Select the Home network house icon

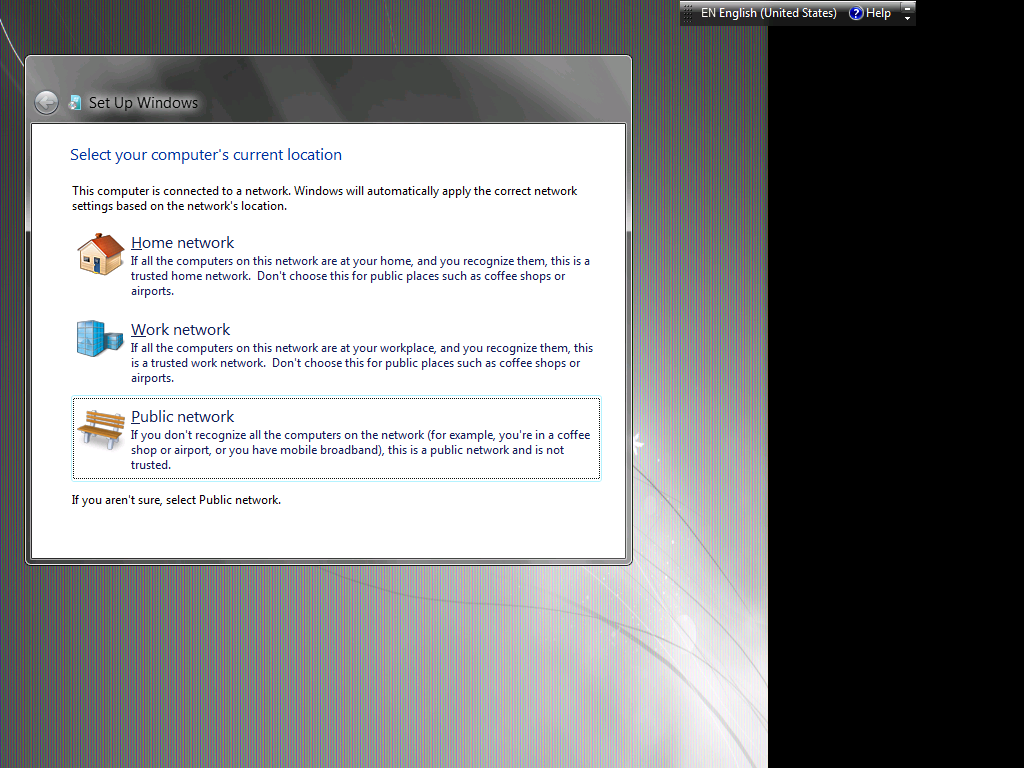pos(101,254)
